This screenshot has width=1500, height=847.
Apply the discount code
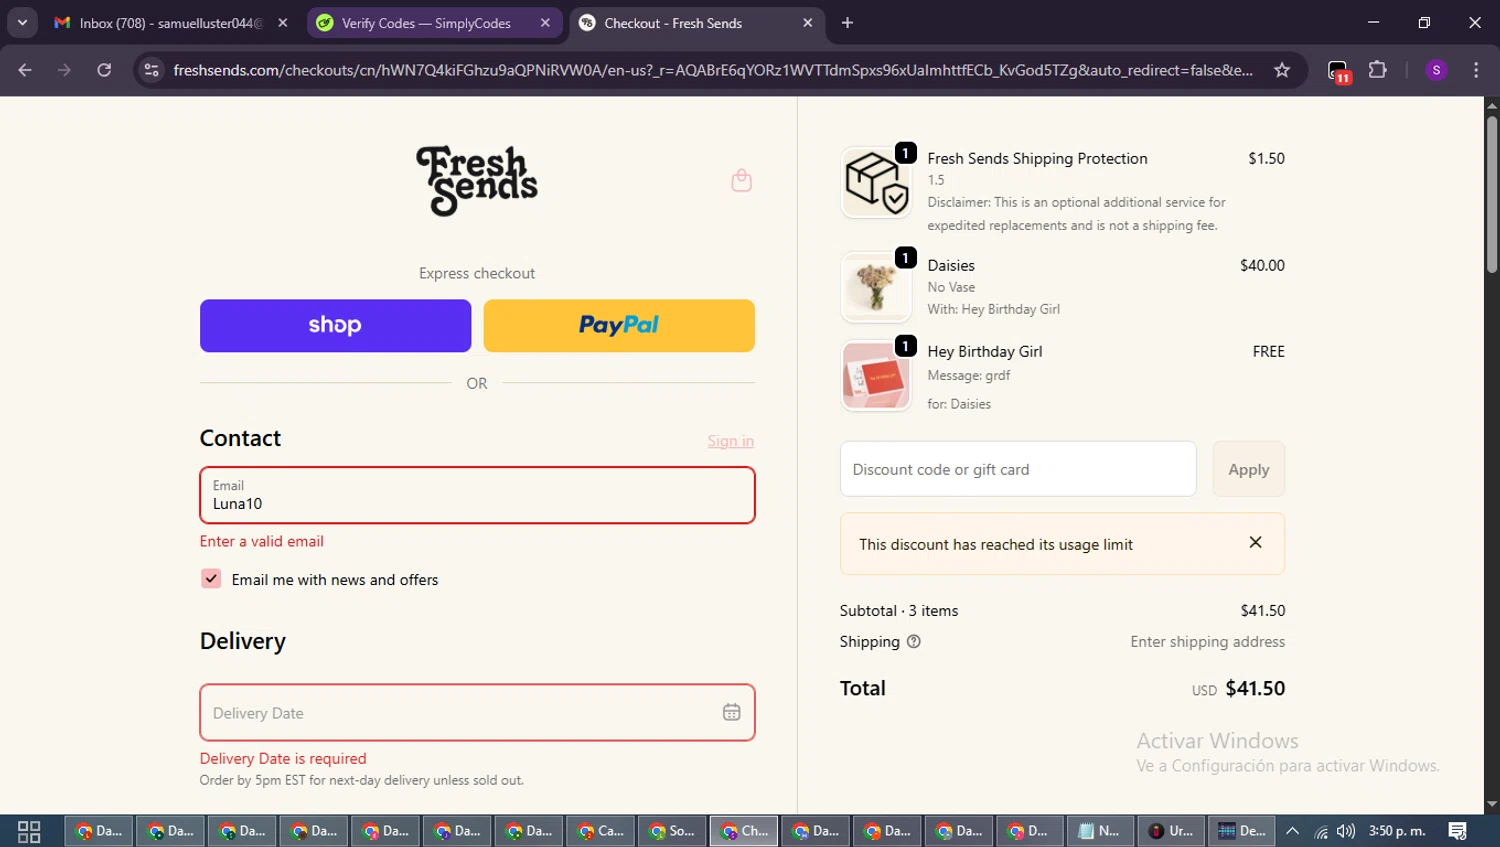1248,469
